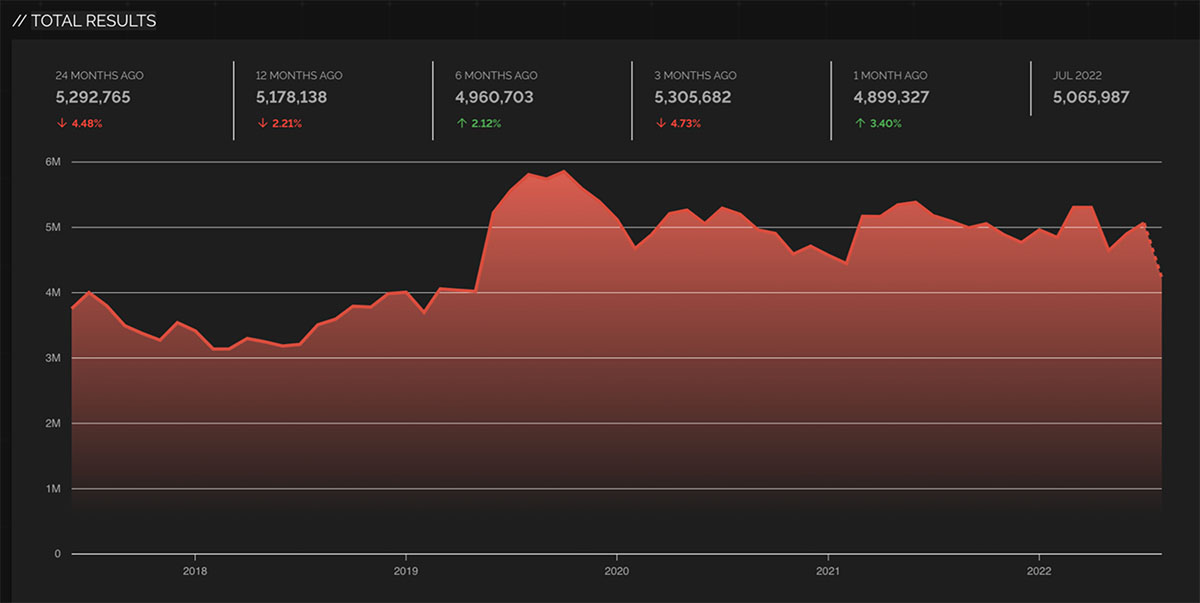Click the green up arrow beside 3.40%
Screen dimensions: 1200x603
[859, 124]
